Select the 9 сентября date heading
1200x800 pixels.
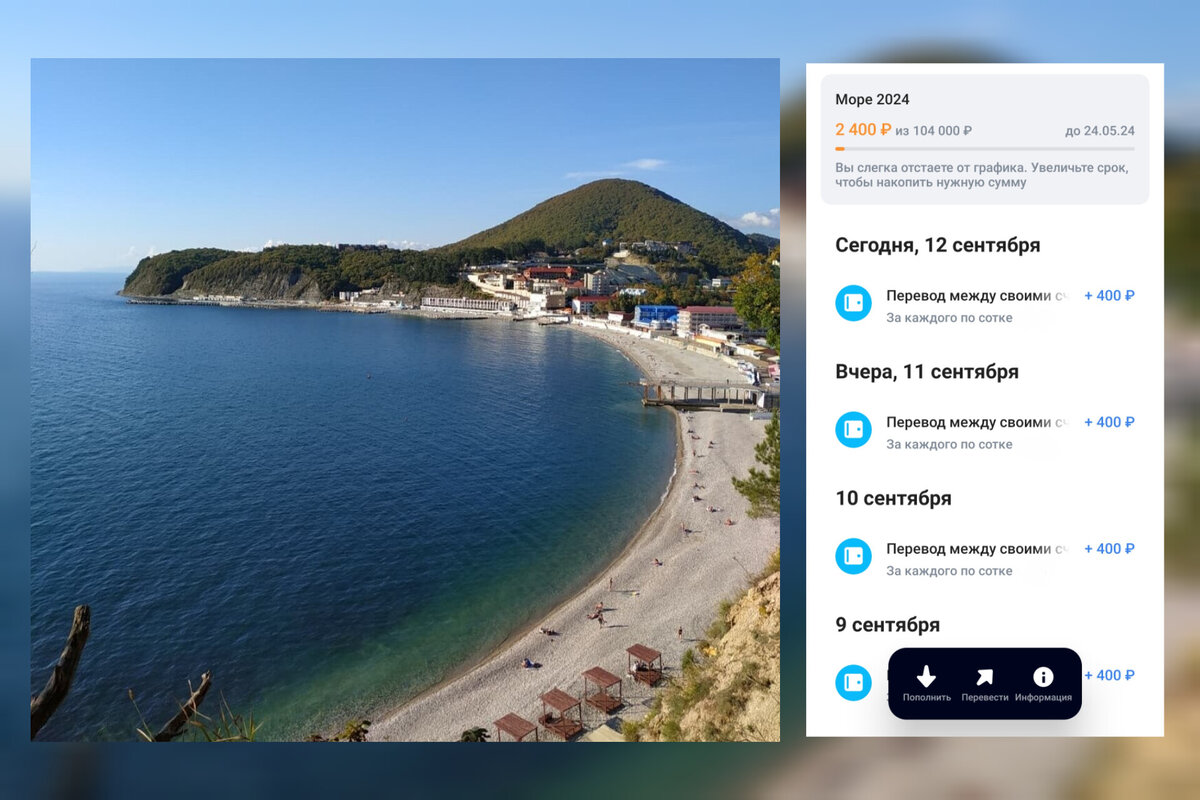[x=888, y=624]
